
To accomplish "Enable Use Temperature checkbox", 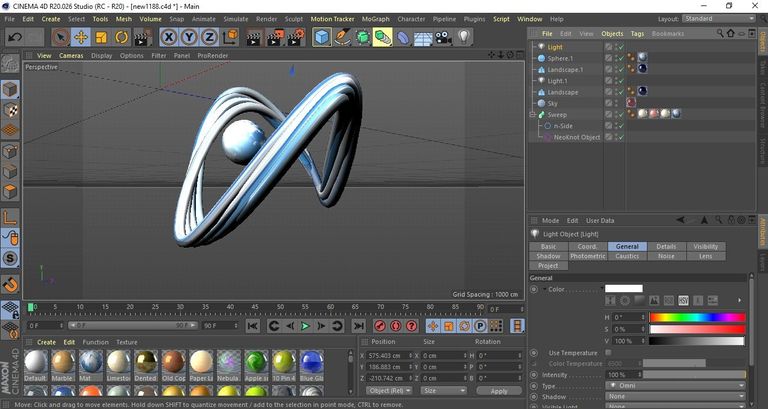I will click(x=608, y=353).
